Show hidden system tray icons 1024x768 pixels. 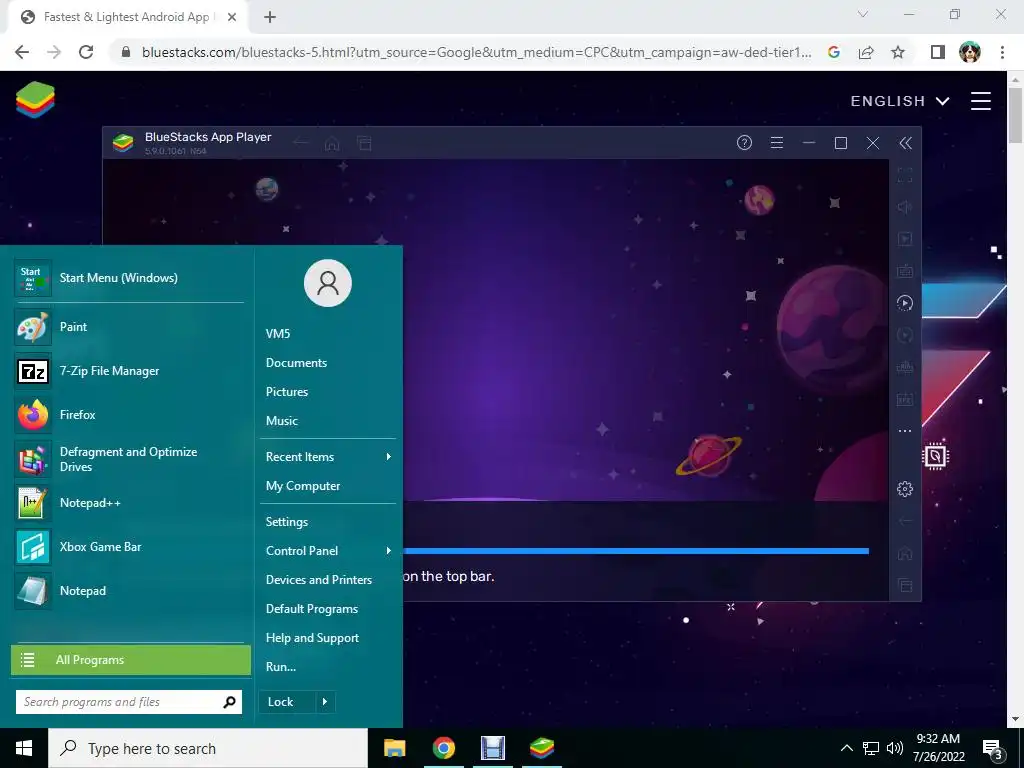coord(846,748)
